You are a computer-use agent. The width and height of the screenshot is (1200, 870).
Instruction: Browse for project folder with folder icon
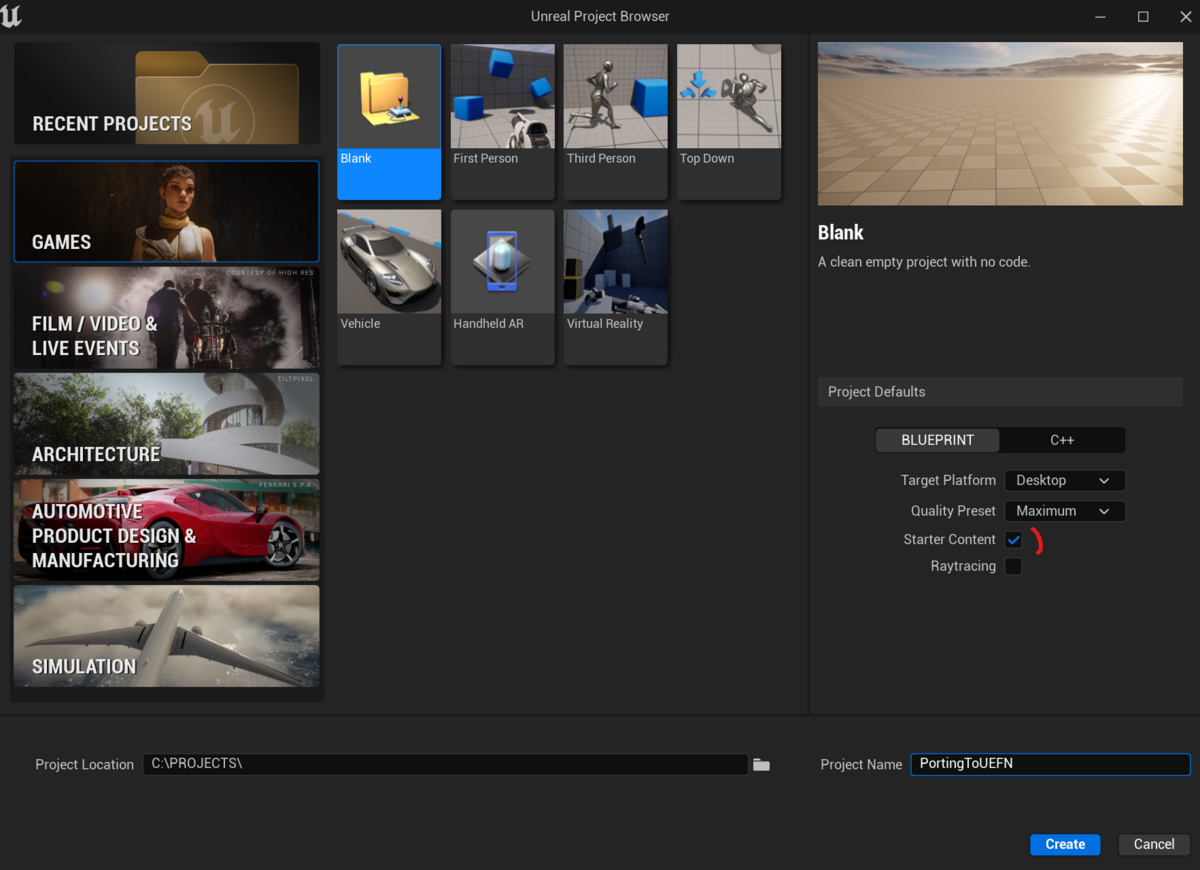[762, 764]
